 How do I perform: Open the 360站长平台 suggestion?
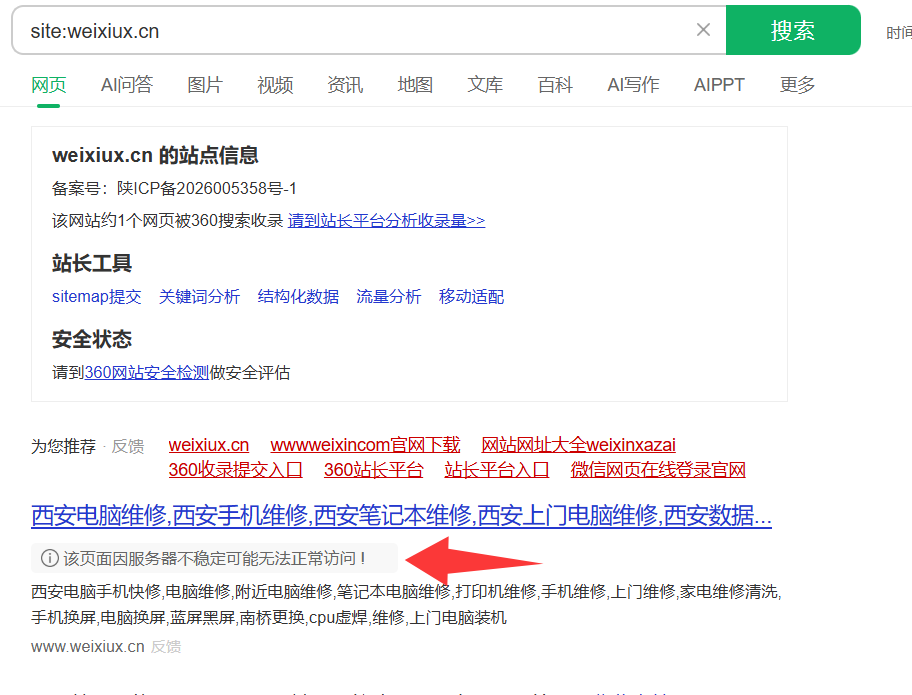373,469
